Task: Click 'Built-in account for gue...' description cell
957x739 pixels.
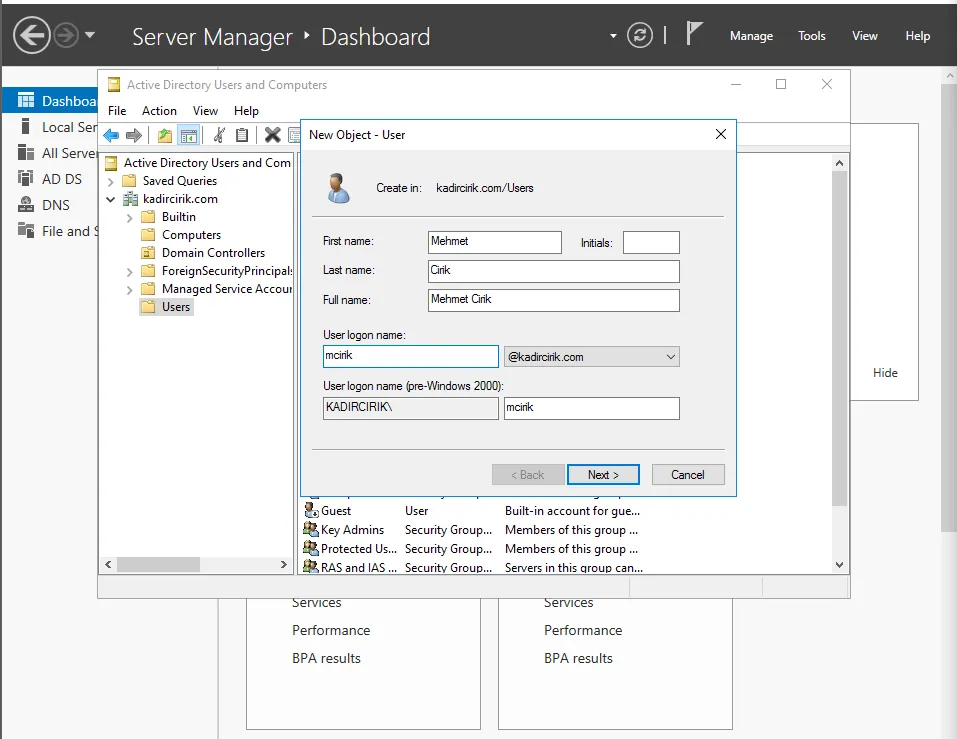Action: tap(572, 511)
